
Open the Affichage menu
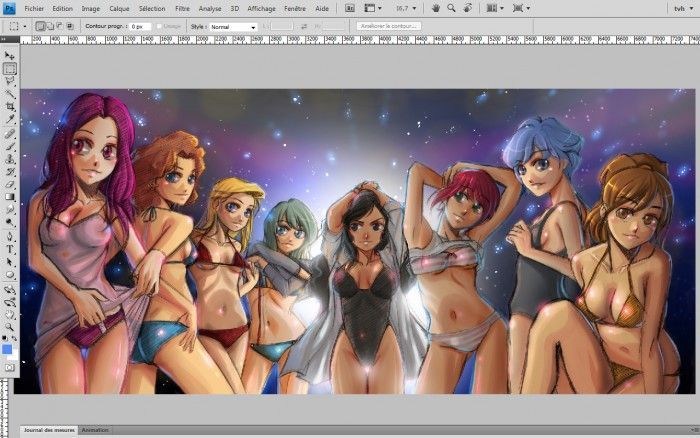261,8
